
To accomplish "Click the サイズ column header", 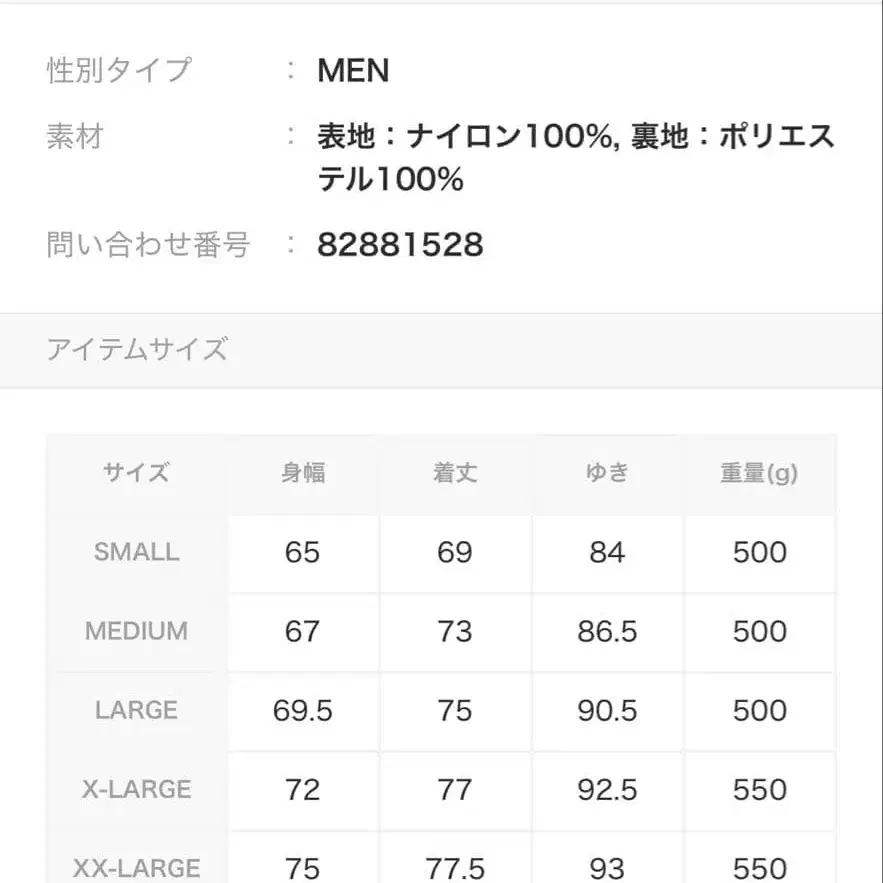I will [136, 473].
